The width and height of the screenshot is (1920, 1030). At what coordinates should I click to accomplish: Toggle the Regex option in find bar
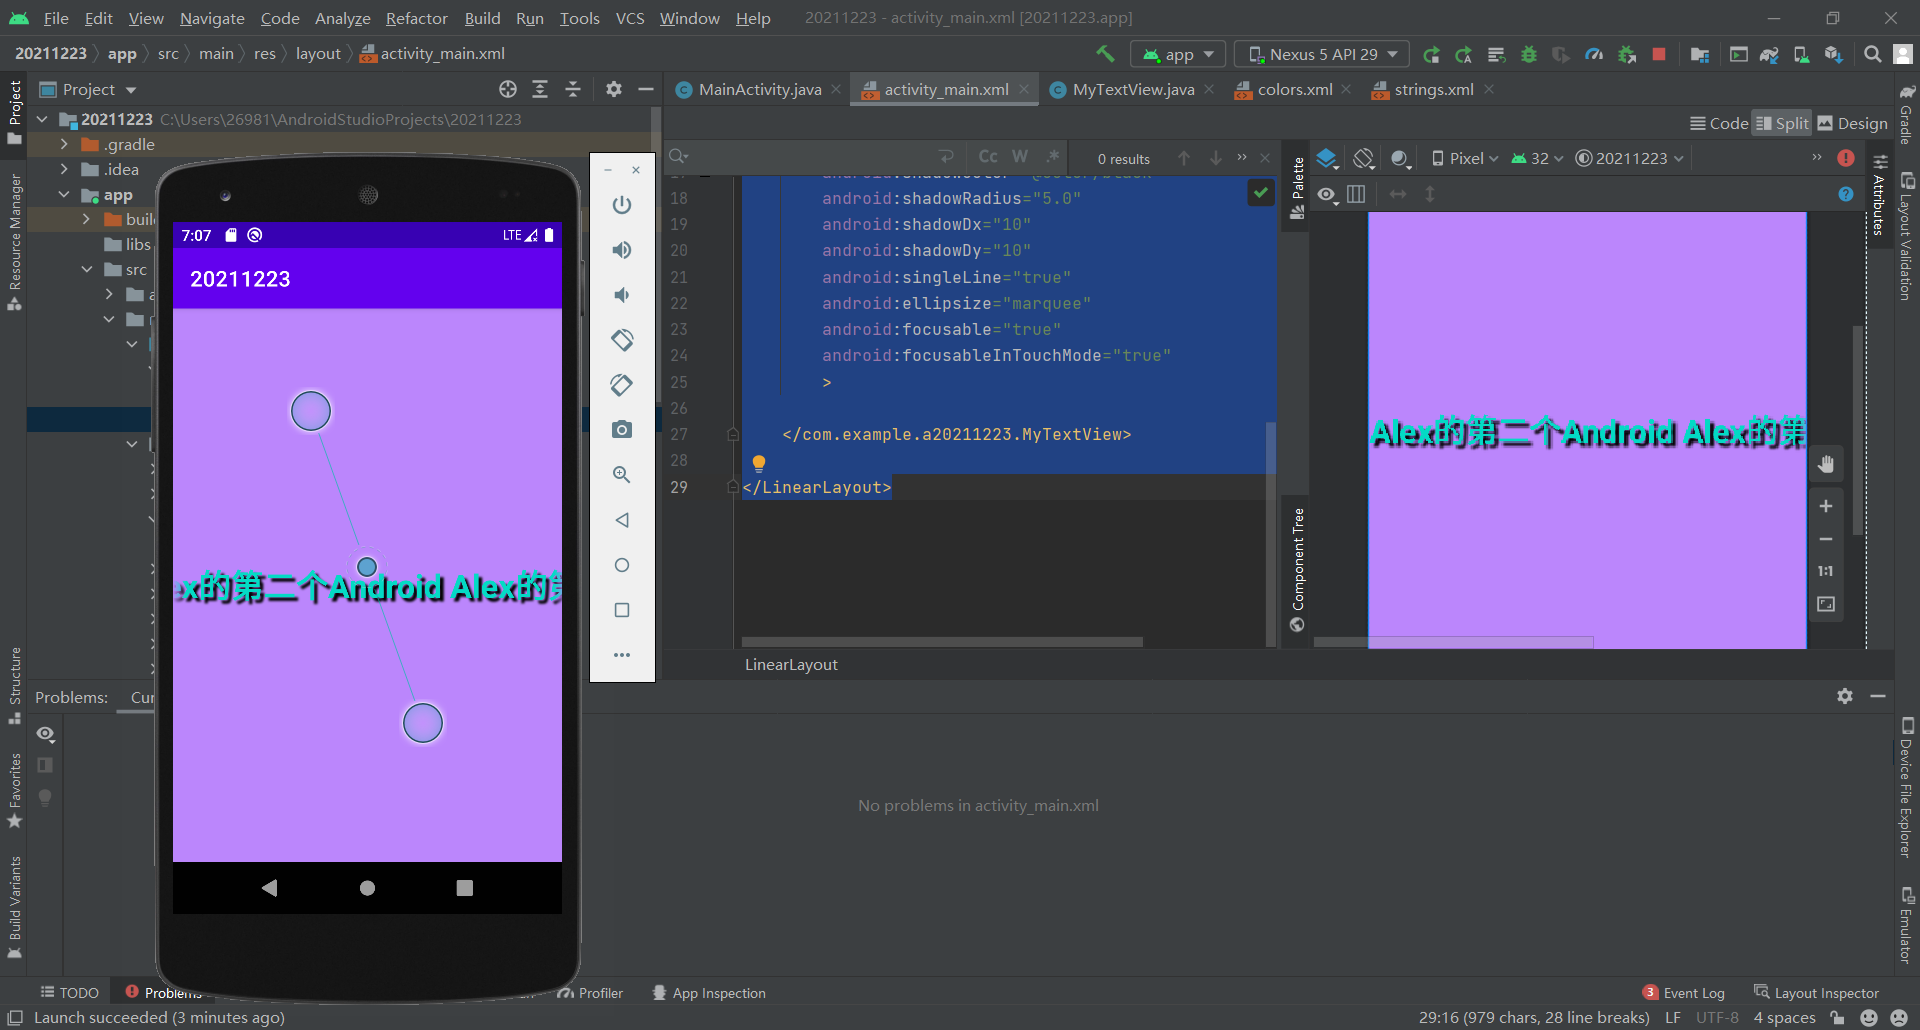tap(1052, 157)
